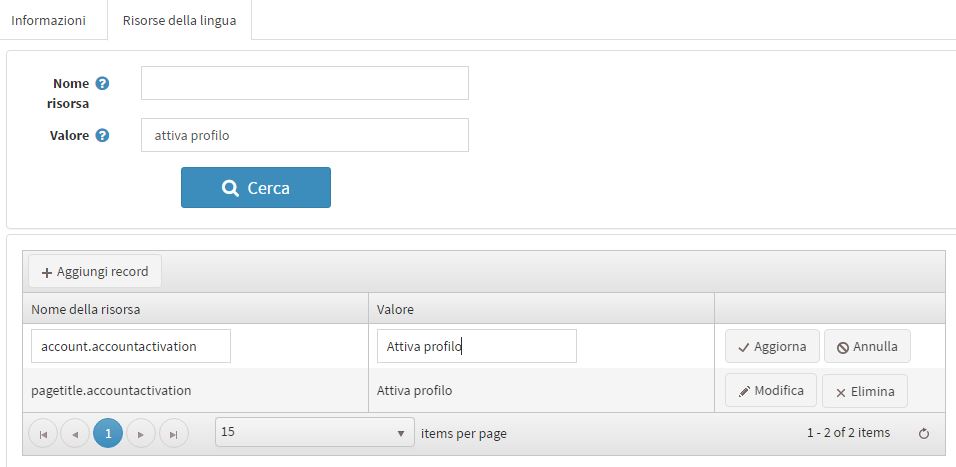
Task: Click the Valore search field
Action: (304, 135)
